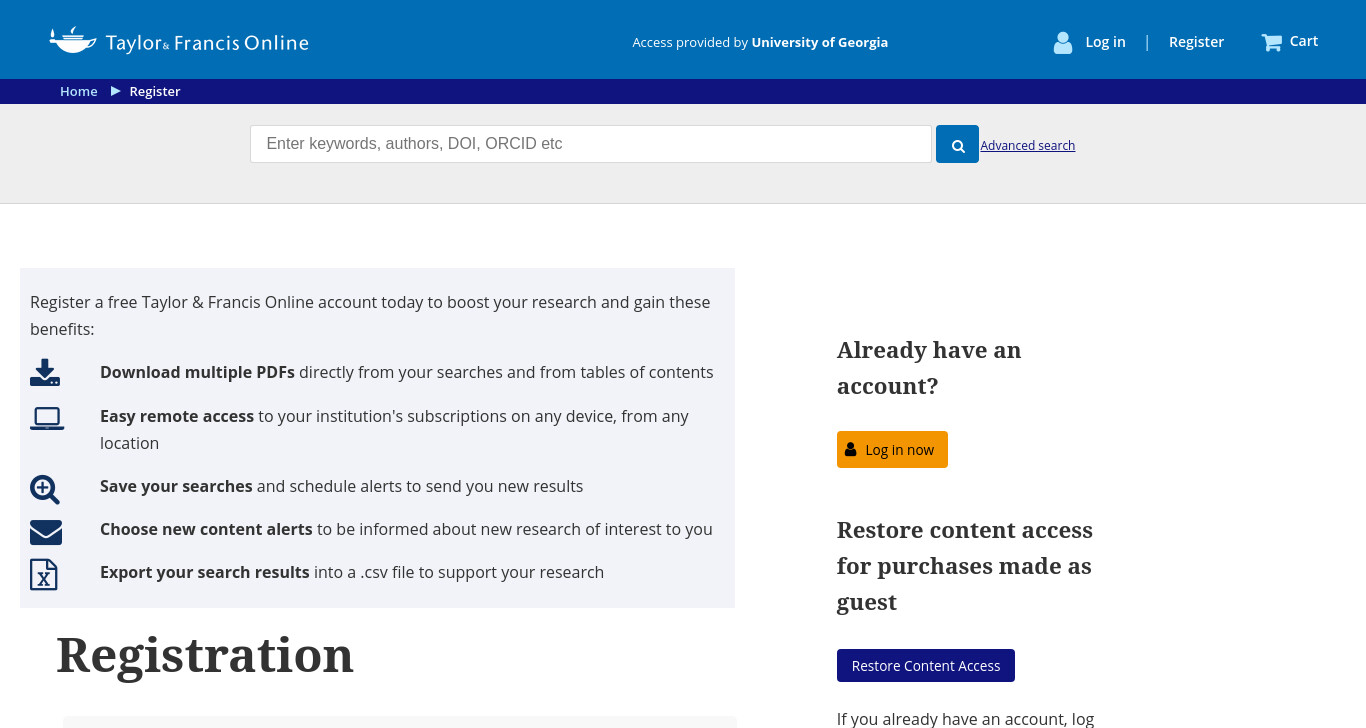
Task: Click the magnifier search button
Action: click(957, 144)
